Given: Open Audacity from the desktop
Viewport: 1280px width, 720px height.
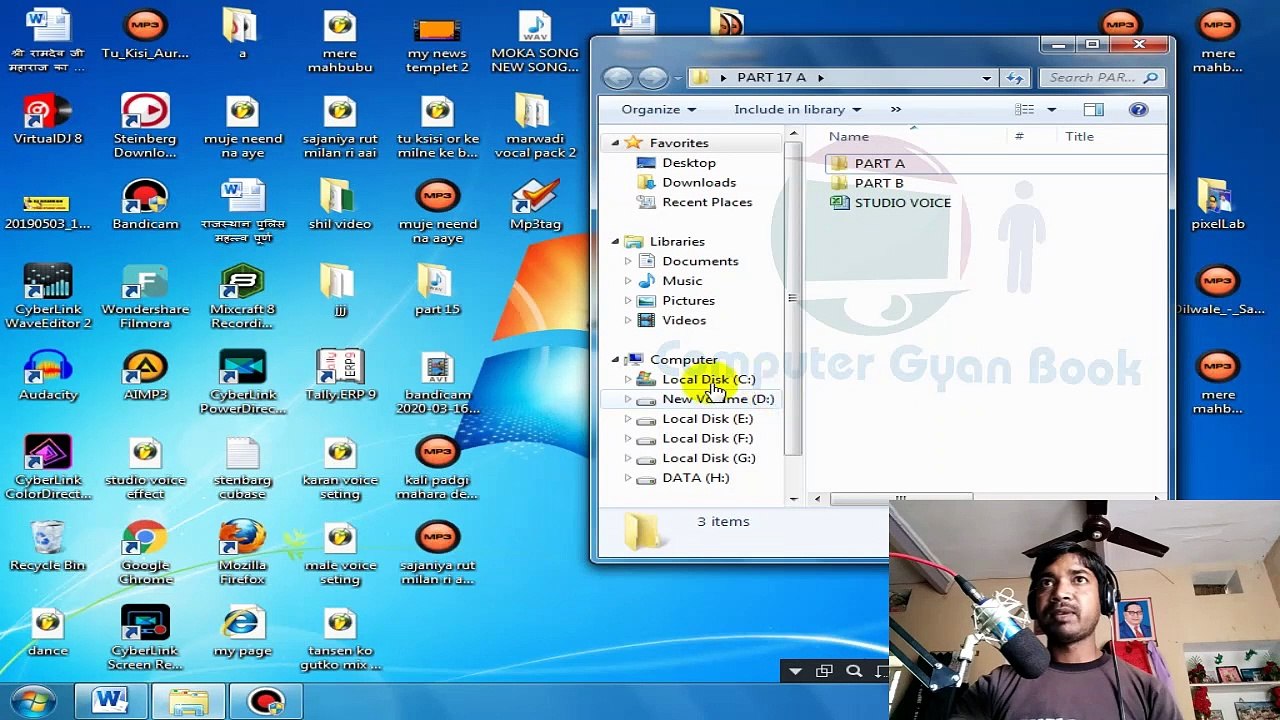Looking at the screenshot, I should coord(48,376).
